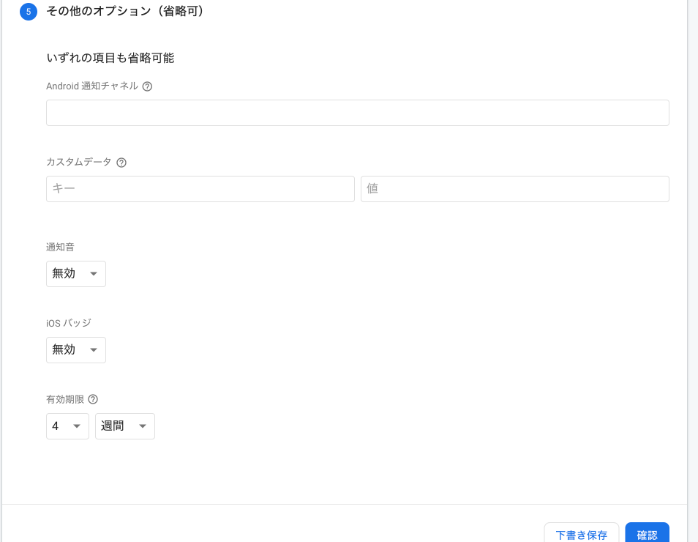Open the 有効期限 number dropdown showing 4
This screenshot has height=542, width=698.
point(68,426)
